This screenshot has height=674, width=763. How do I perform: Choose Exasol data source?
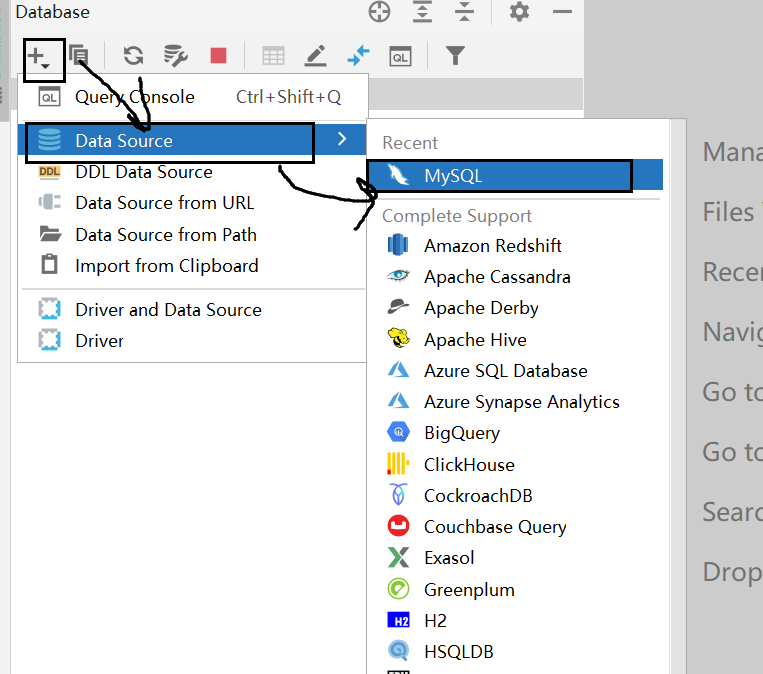point(515,558)
